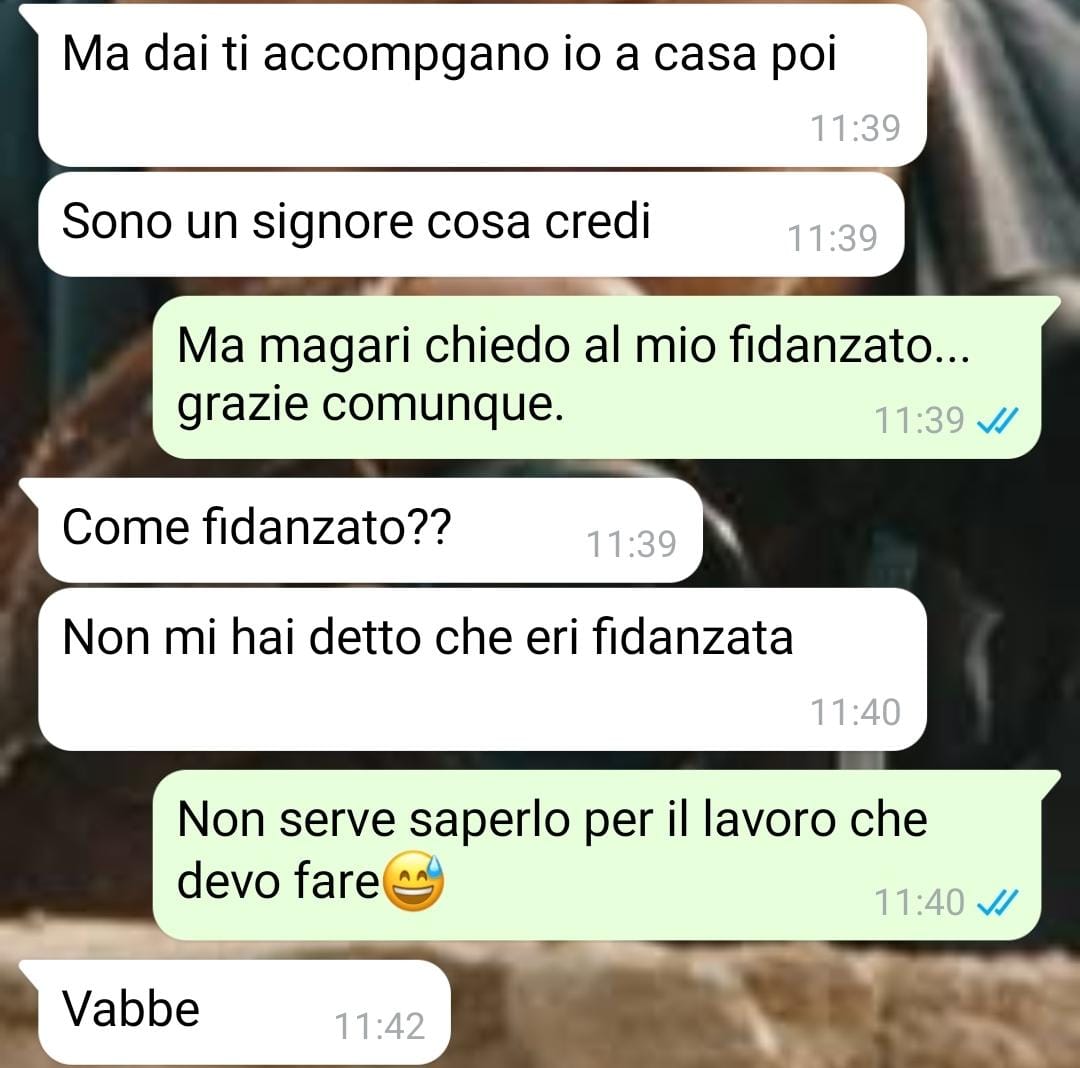
Task: Tap the 'Non serve saperlo per il lavoro' message
Action: (596, 855)
